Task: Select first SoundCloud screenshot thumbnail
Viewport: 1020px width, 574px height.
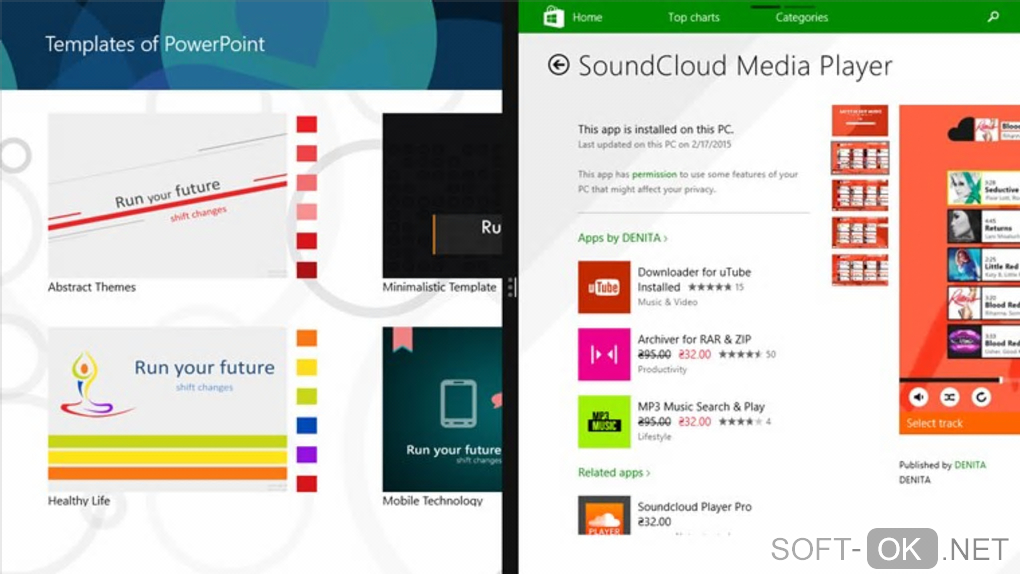Action: click(x=859, y=120)
